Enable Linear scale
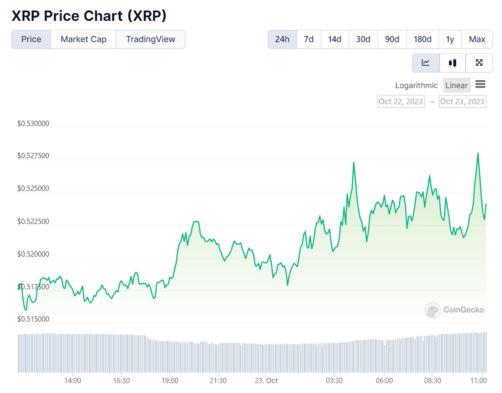Viewport: 502px width, 393px height. pyautogui.click(x=456, y=85)
